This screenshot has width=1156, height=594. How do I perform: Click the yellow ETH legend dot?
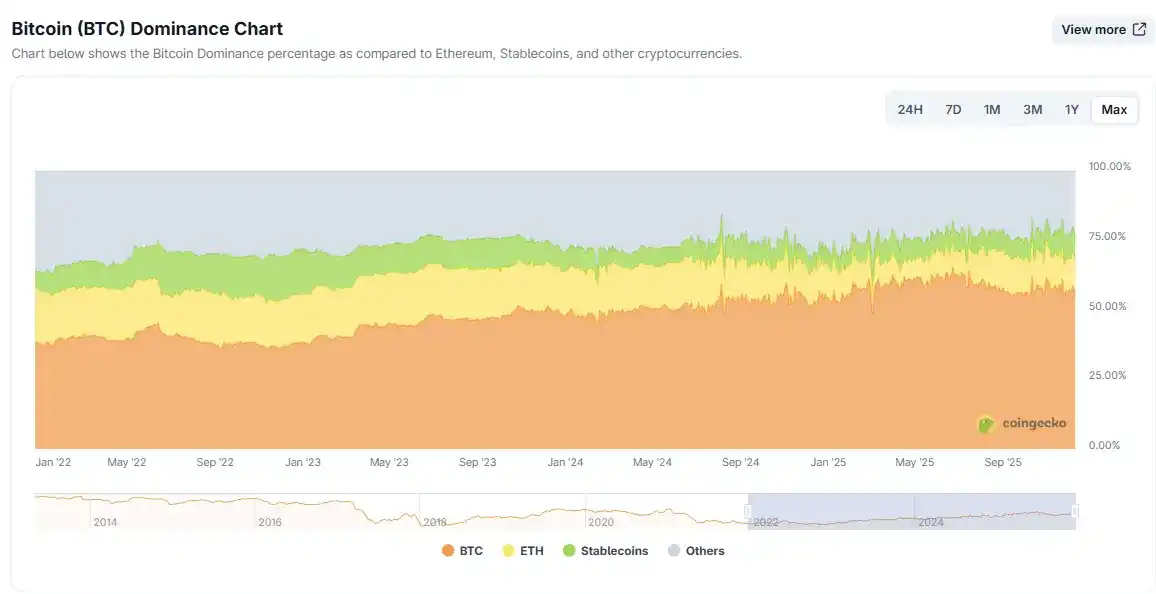click(x=507, y=550)
